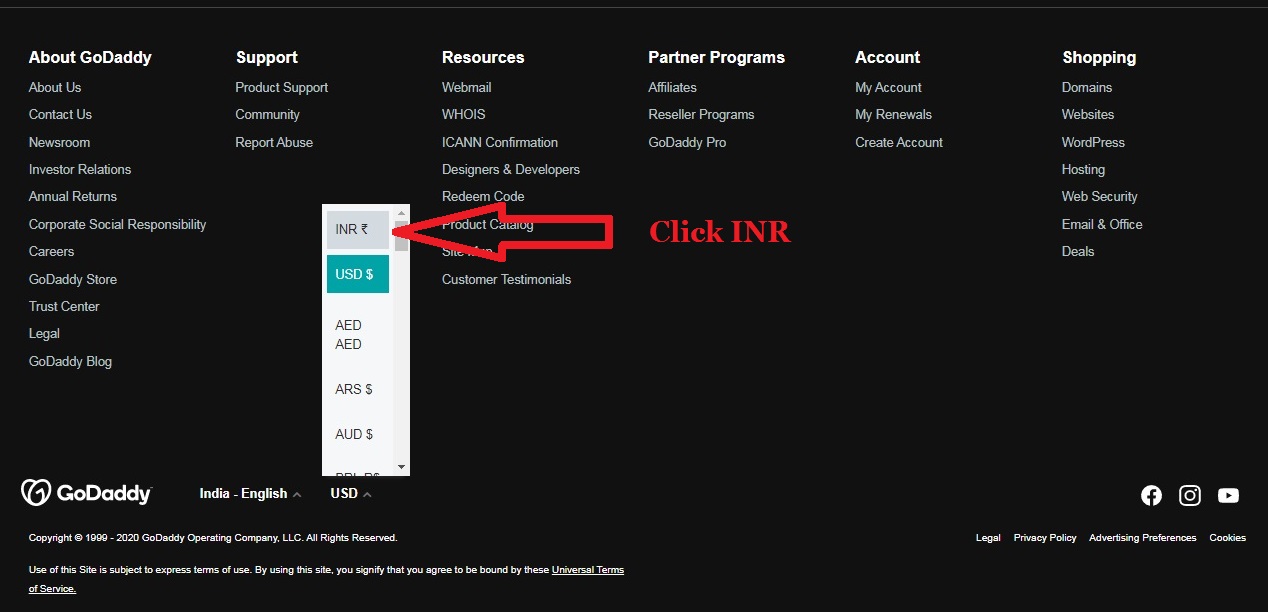Open Universal Terms of Service link
Viewport: 1268px width, 612px height.
click(588, 570)
